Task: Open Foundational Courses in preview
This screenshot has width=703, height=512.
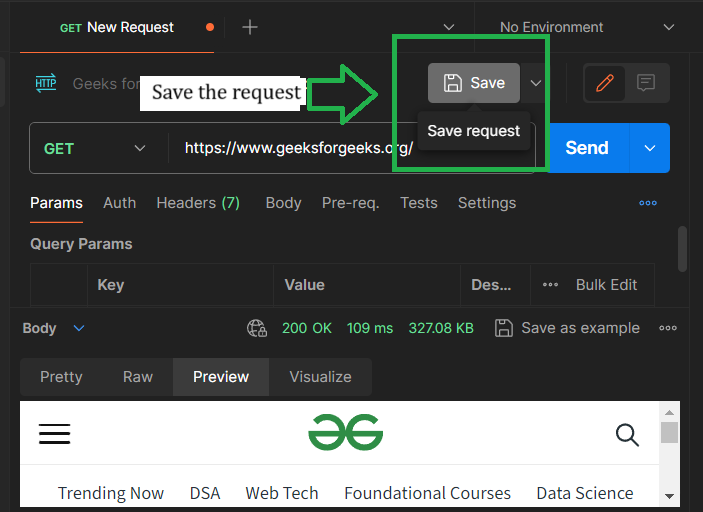Action: [x=427, y=493]
